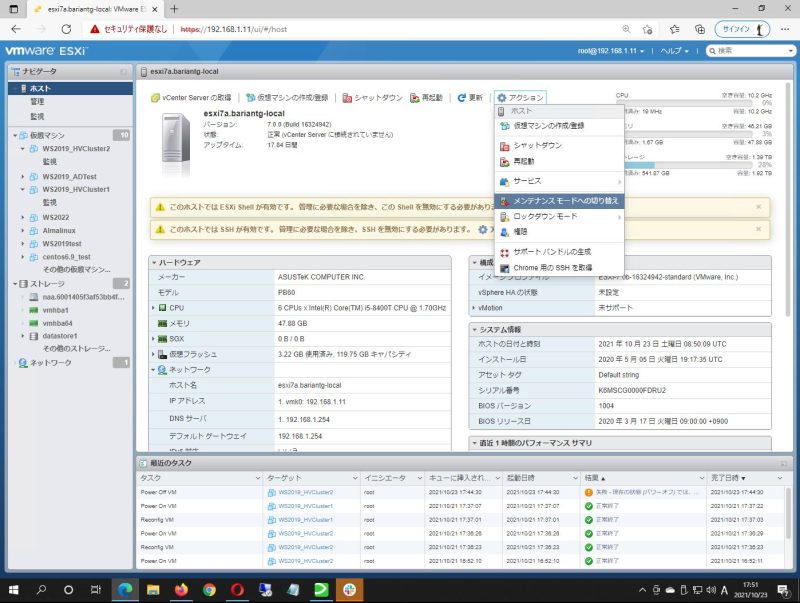Open その他のストレージ... entry
Image resolution: width=800 pixels, height=603 pixels.
pyautogui.click(x=77, y=348)
